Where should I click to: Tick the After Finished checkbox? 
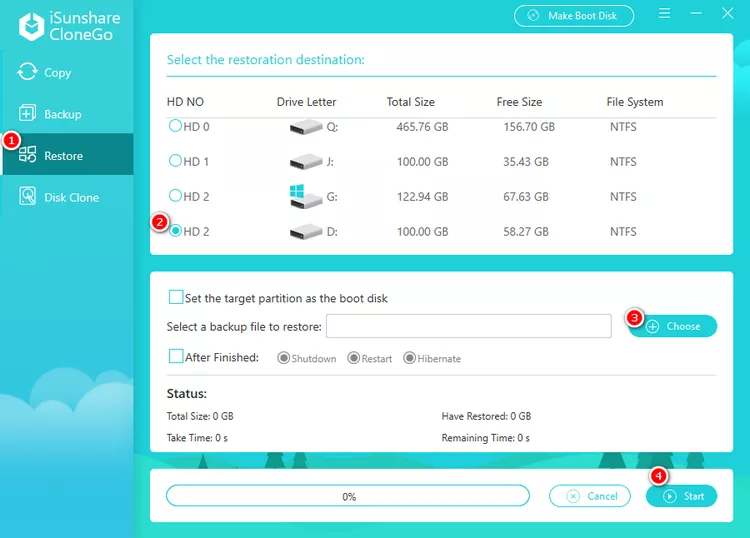176,356
